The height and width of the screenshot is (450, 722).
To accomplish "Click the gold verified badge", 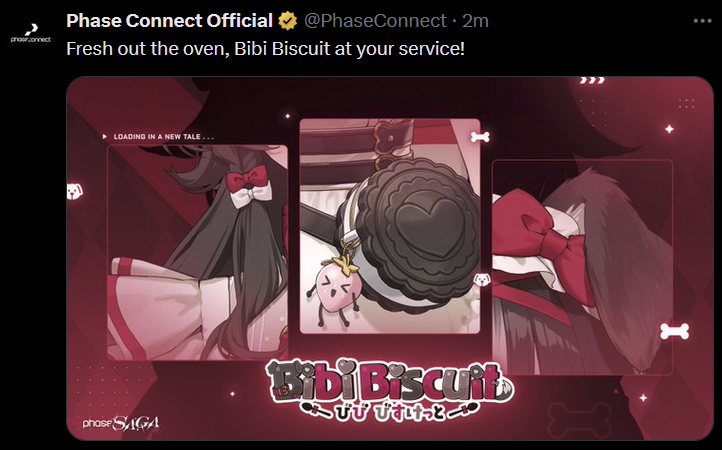I will tap(288, 21).
